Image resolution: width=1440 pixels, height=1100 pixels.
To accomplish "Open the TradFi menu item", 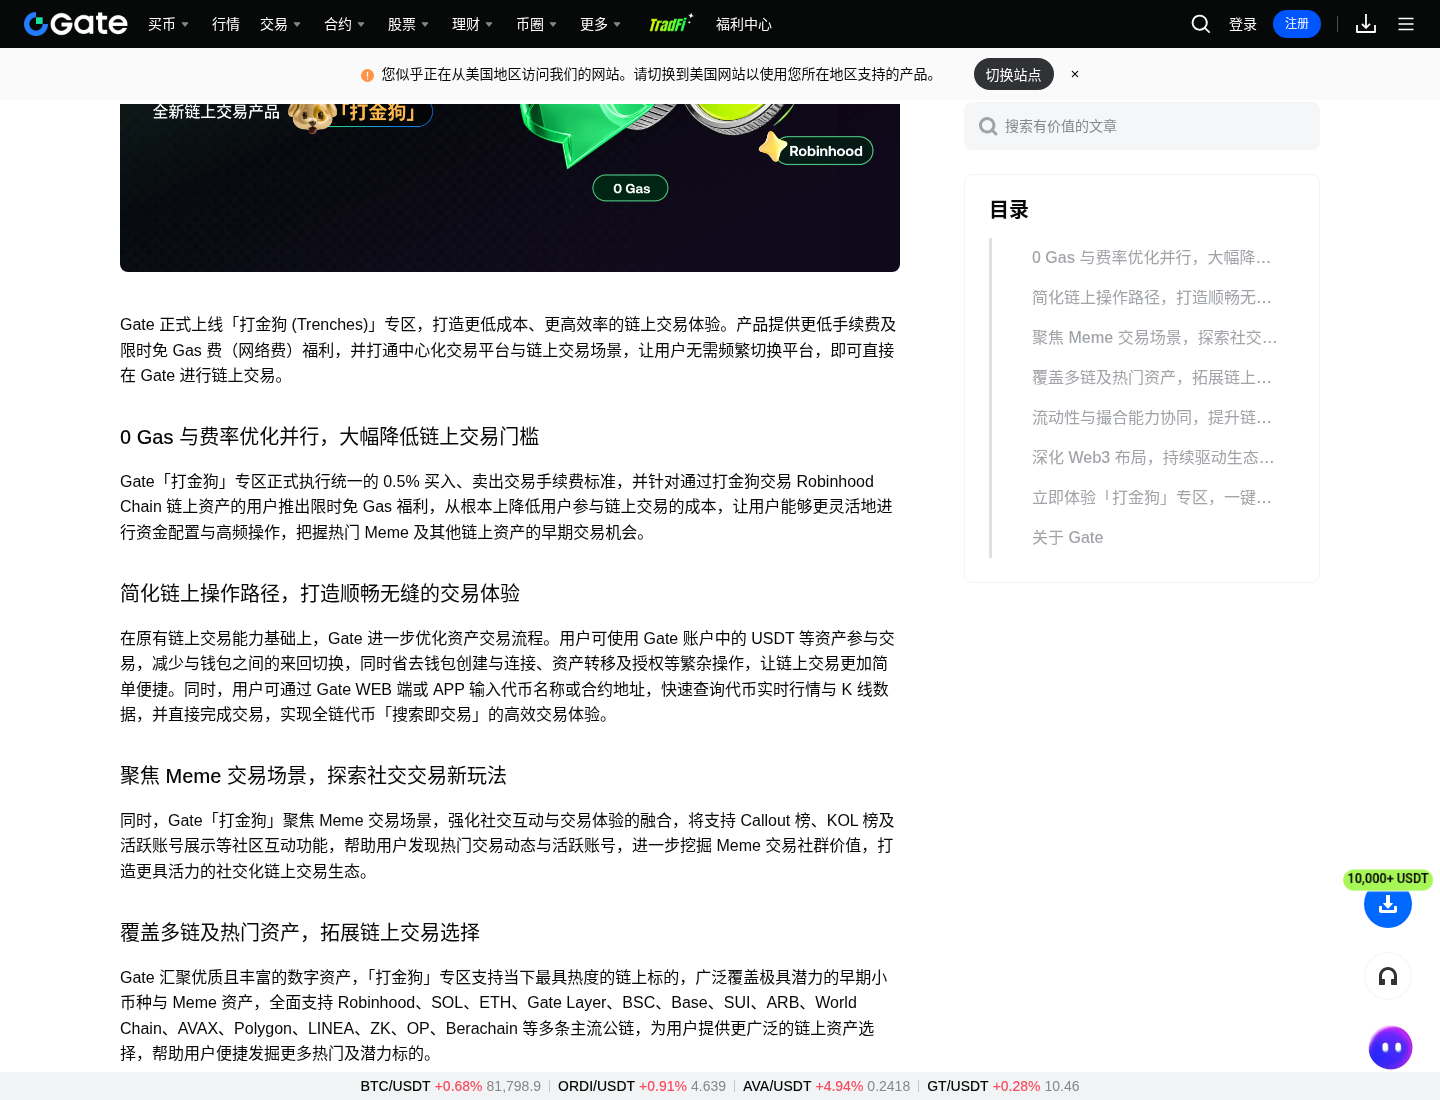I will [670, 24].
